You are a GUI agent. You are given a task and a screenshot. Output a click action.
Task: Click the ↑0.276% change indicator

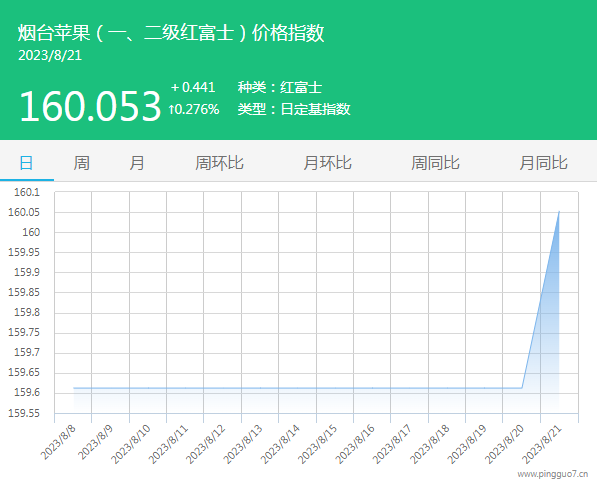click(x=194, y=109)
